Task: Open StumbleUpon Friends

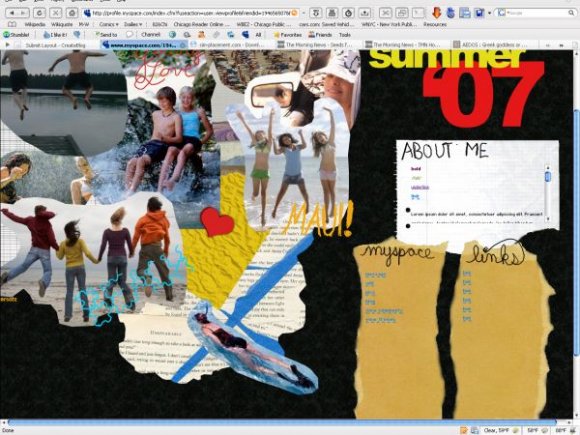Action: pyautogui.click(x=320, y=35)
